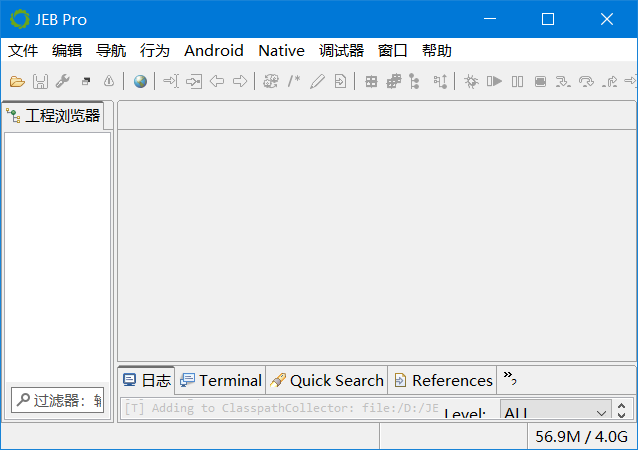The image size is (638, 450).
Task: Open the 文件 menu
Action: point(23,51)
